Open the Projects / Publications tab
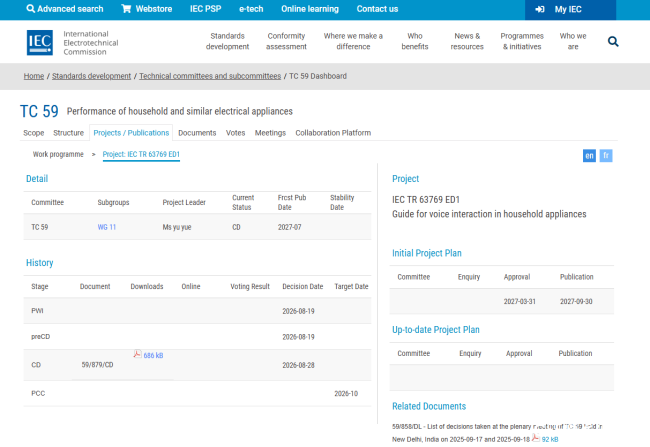Viewport: 650px width, 447px height. coord(131,133)
